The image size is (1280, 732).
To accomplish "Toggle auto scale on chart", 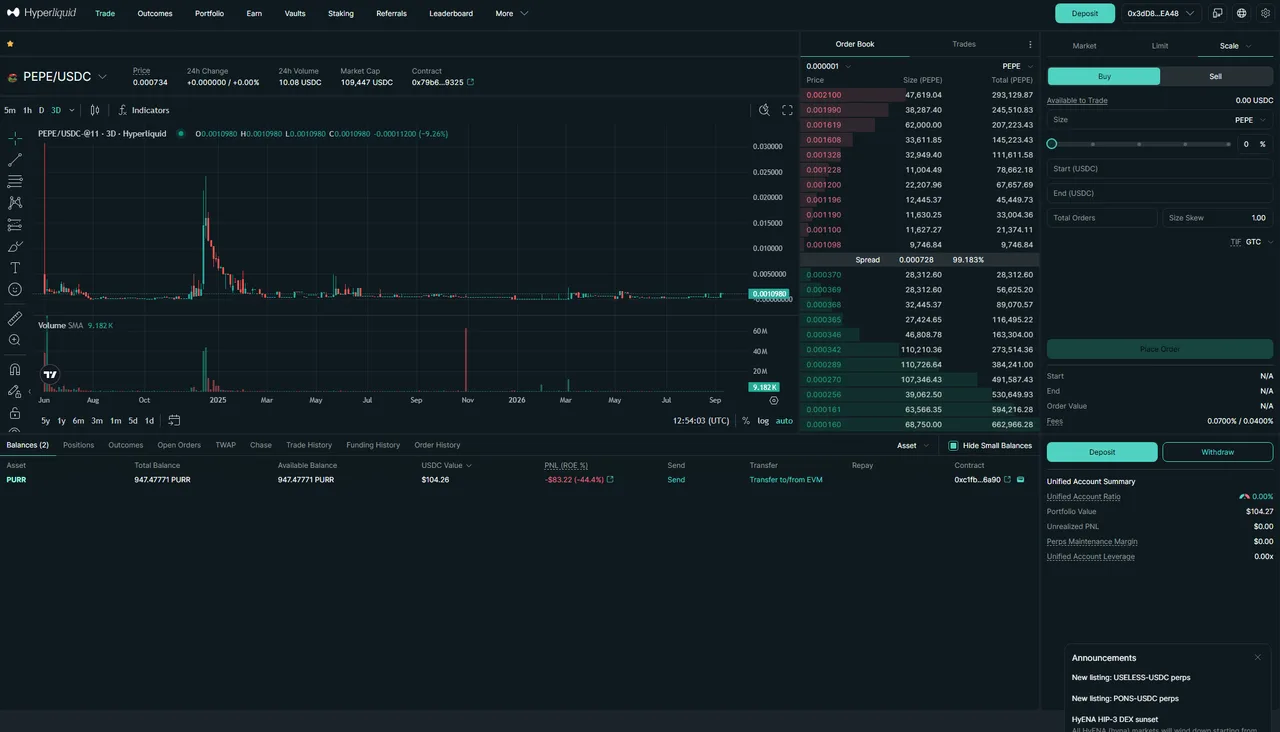I will pyautogui.click(x=784, y=421).
